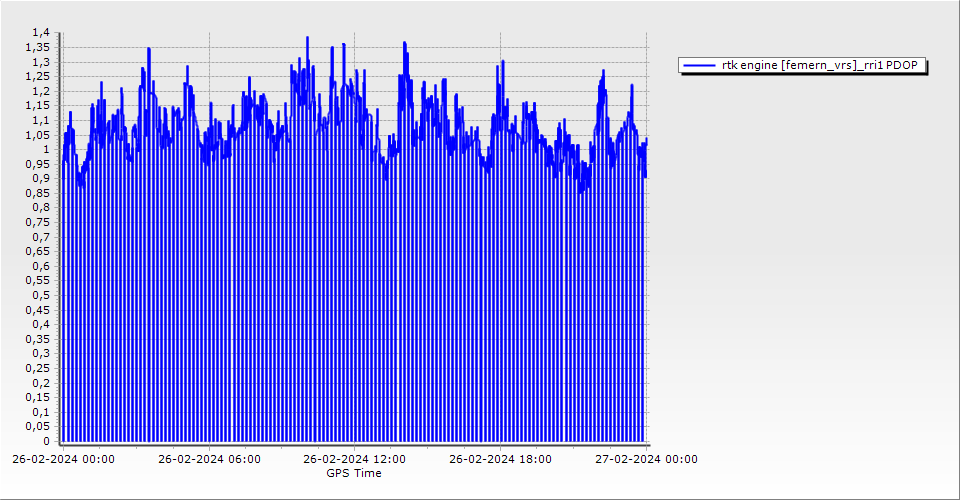Image resolution: width=960 pixels, height=500 pixels.
Task: Click the 1,2 y-axis tick label
Action: (x=40, y=91)
